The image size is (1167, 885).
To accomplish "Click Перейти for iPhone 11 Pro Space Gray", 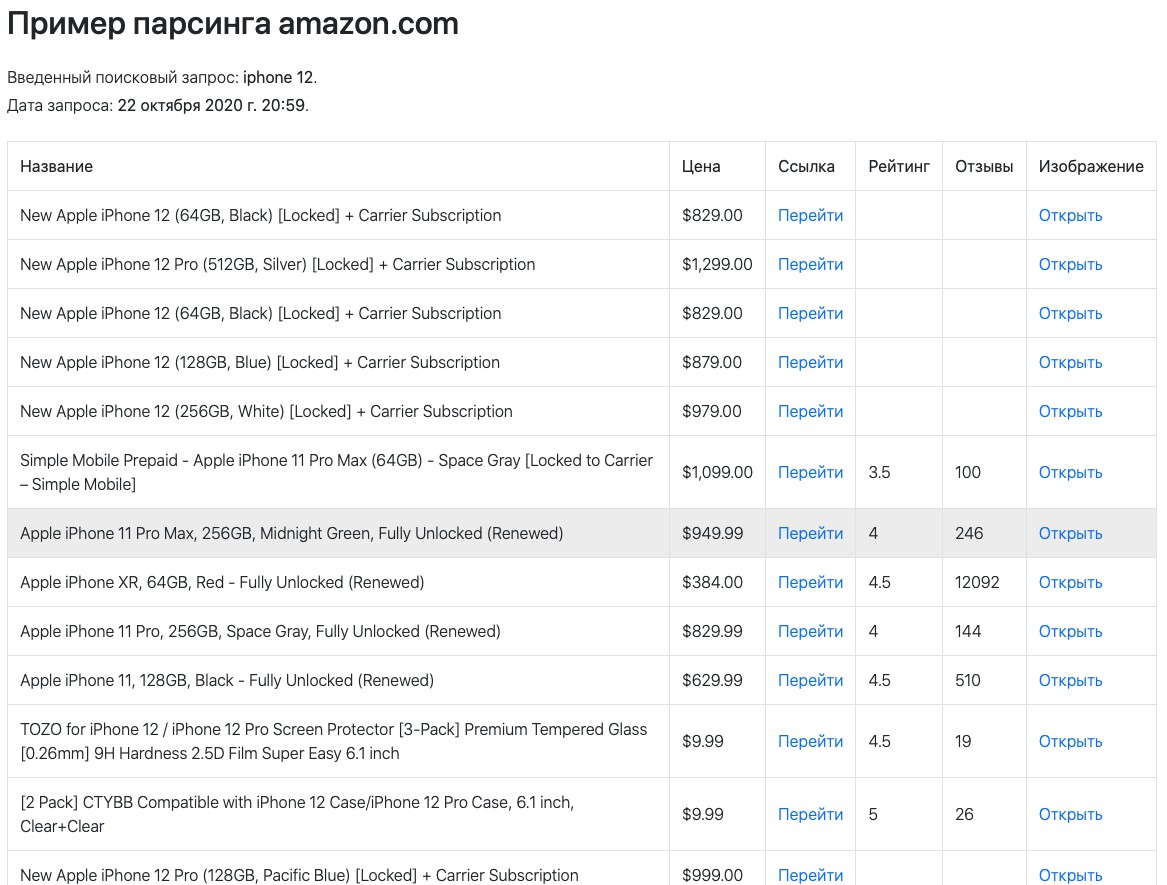I will point(810,632).
